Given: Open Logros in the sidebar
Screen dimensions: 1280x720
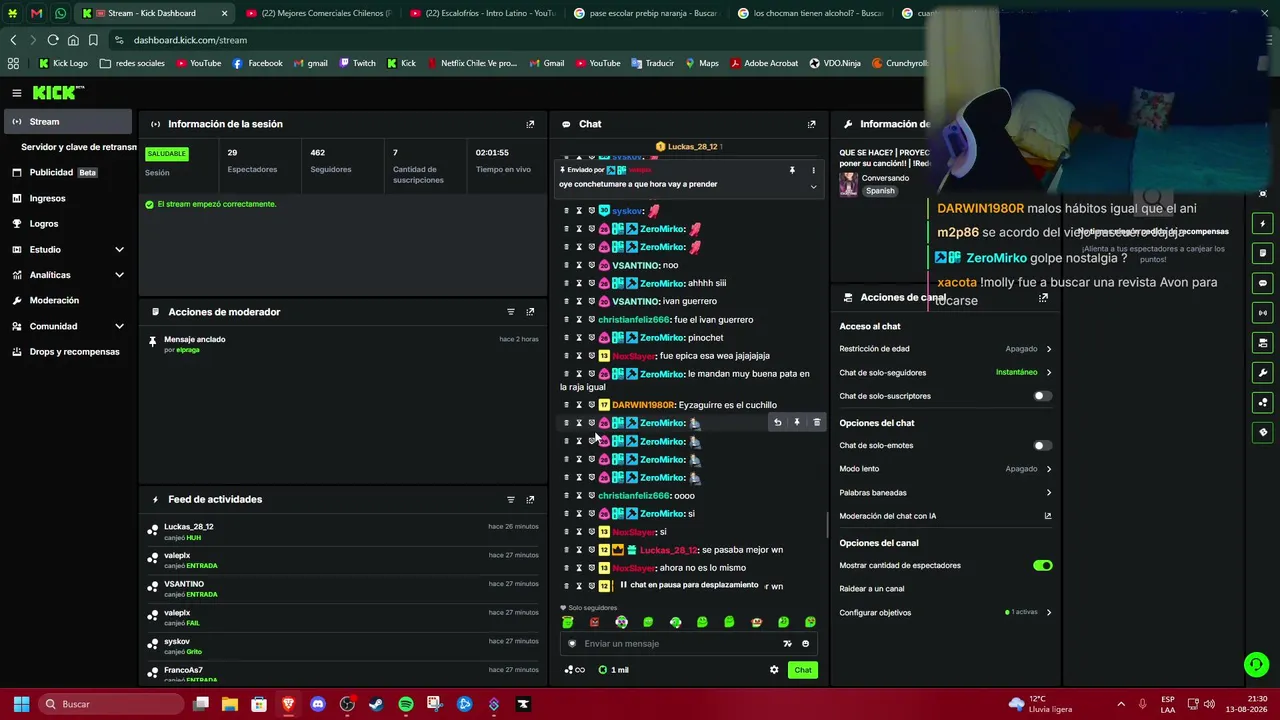Looking at the screenshot, I should [x=68, y=224].
